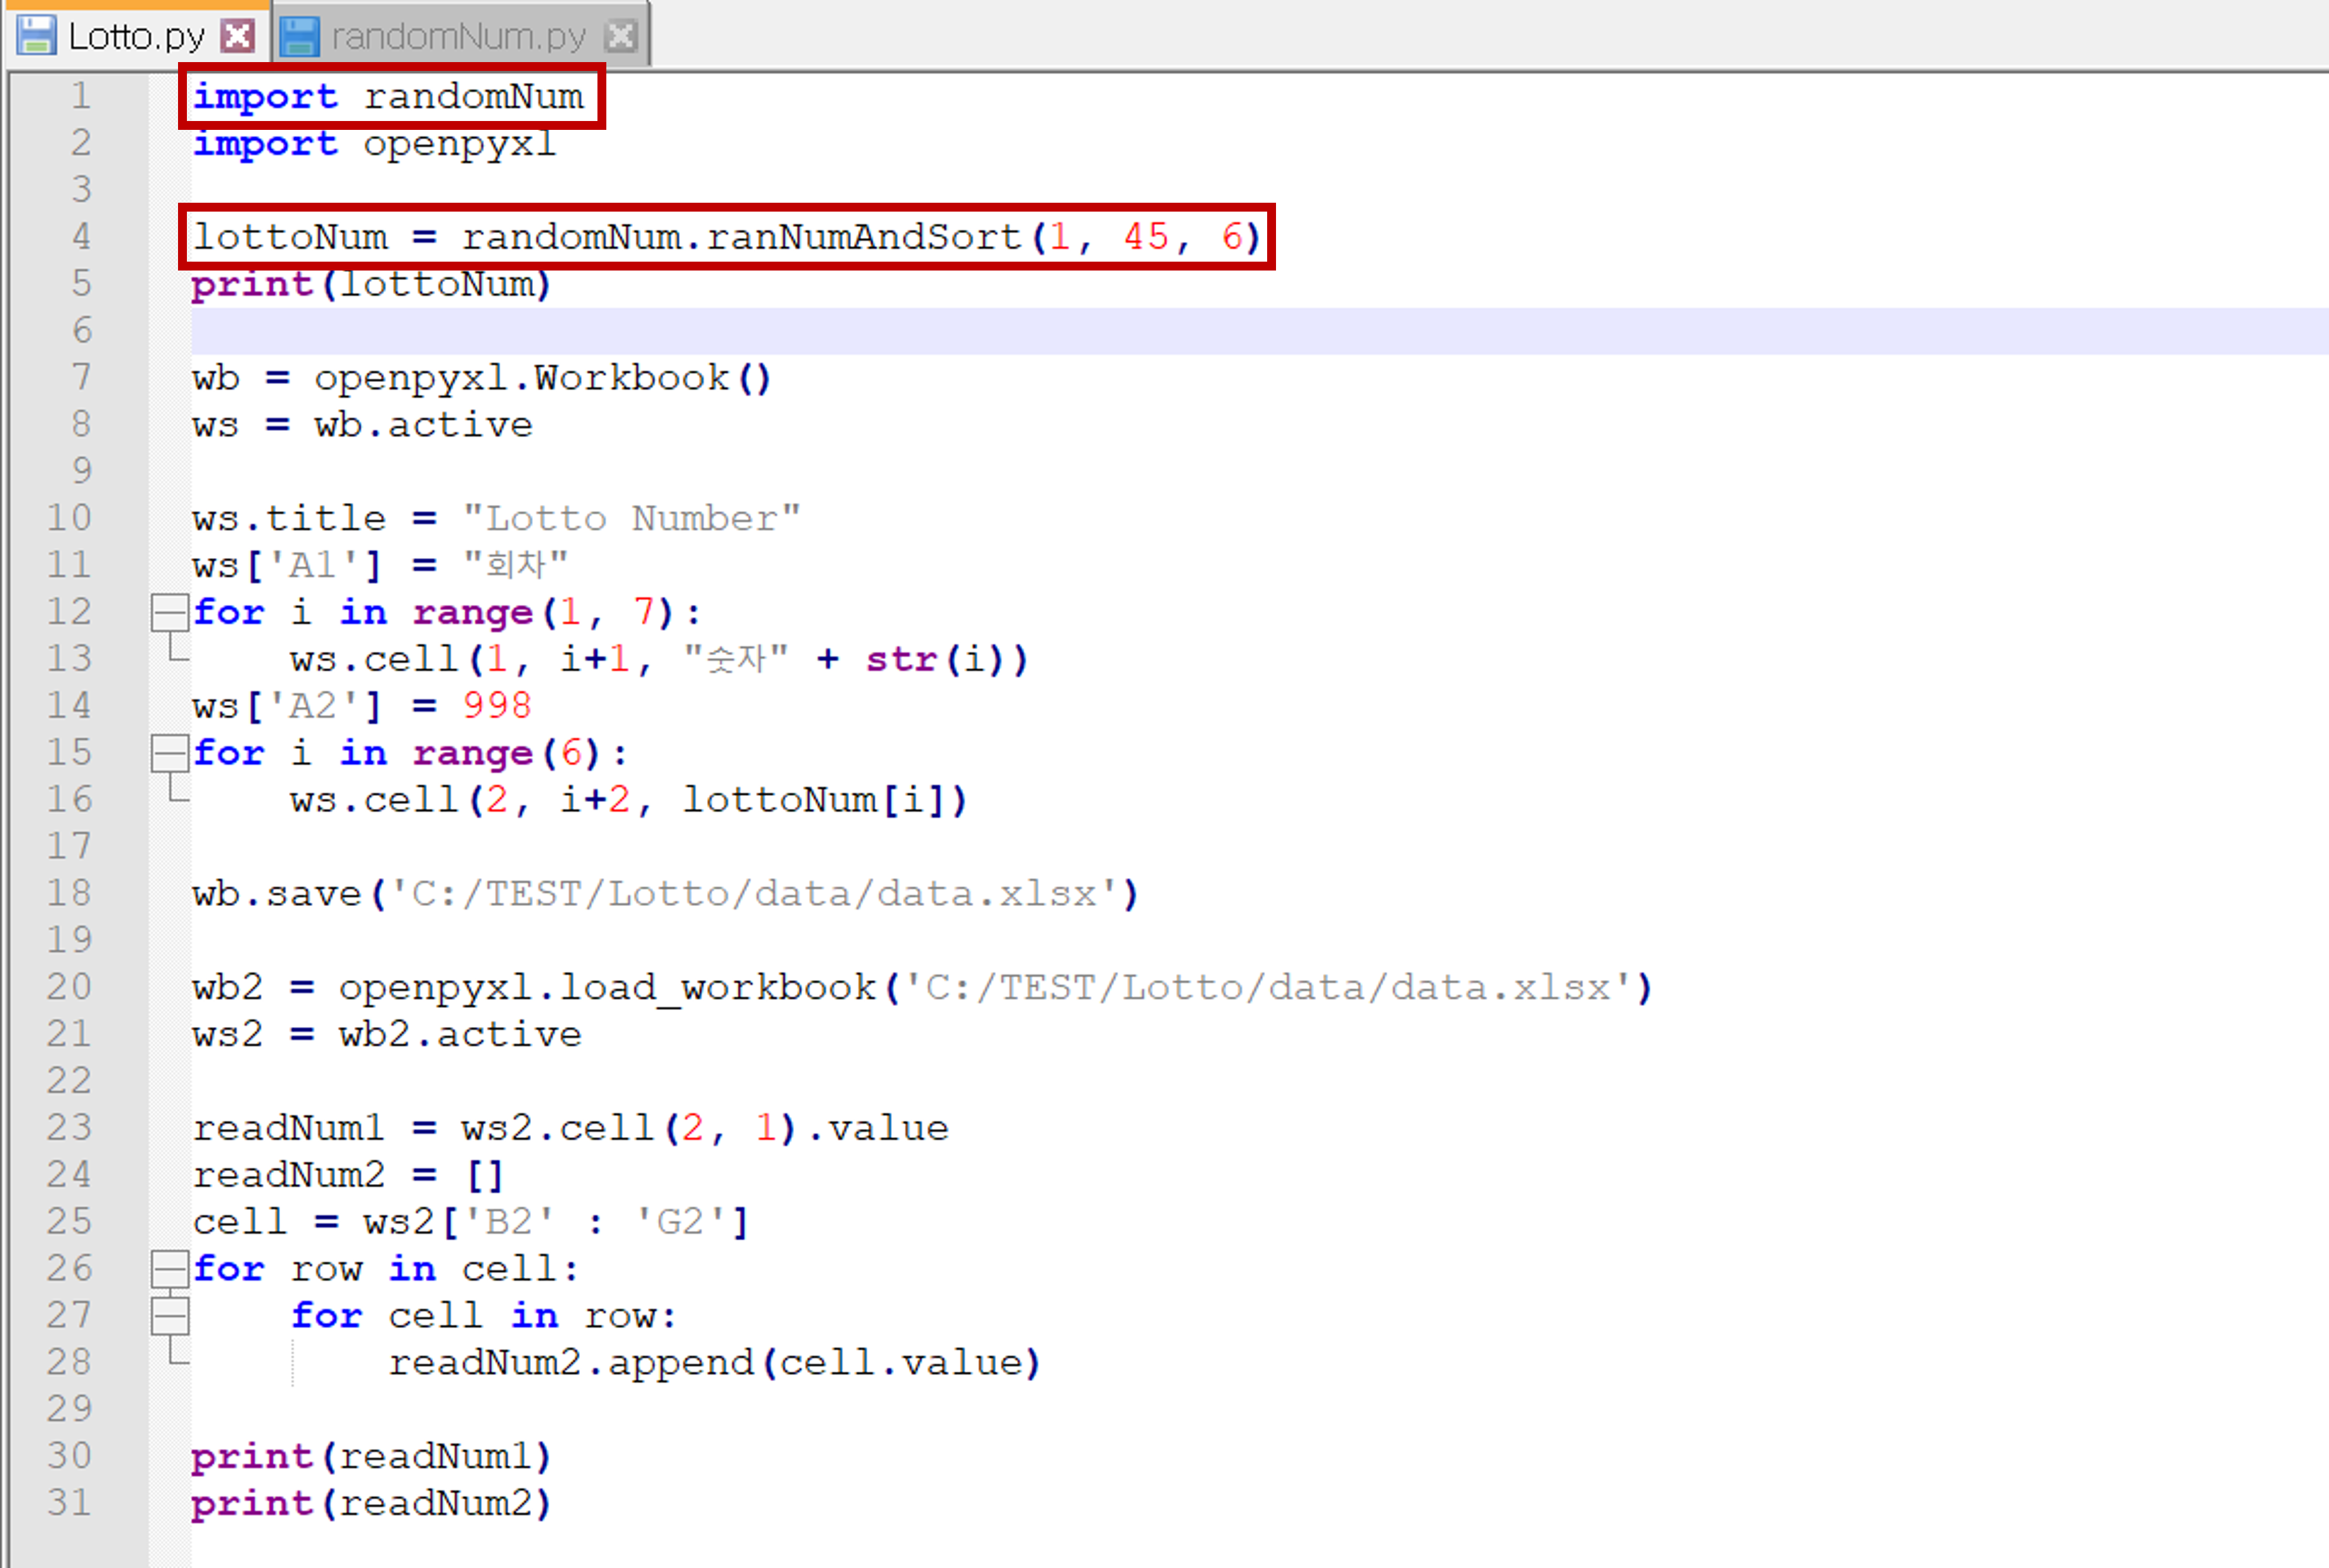Image resolution: width=2329 pixels, height=1568 pixels.
Task: Collapse the 'for row in cell' block
Action: (x=170, y=1269)
